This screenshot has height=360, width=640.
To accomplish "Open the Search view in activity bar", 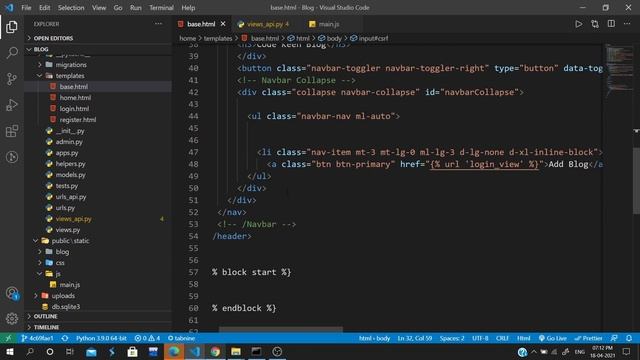I will (x=12, y=53).
